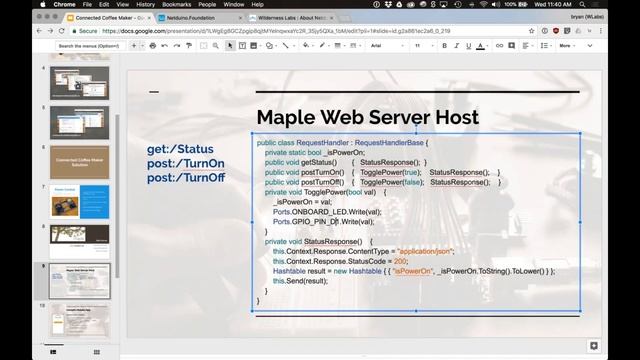The height and width of the screenshot is (360, 640).
Task: Click the Explore button in bottom-right corner
Action: 594,346
